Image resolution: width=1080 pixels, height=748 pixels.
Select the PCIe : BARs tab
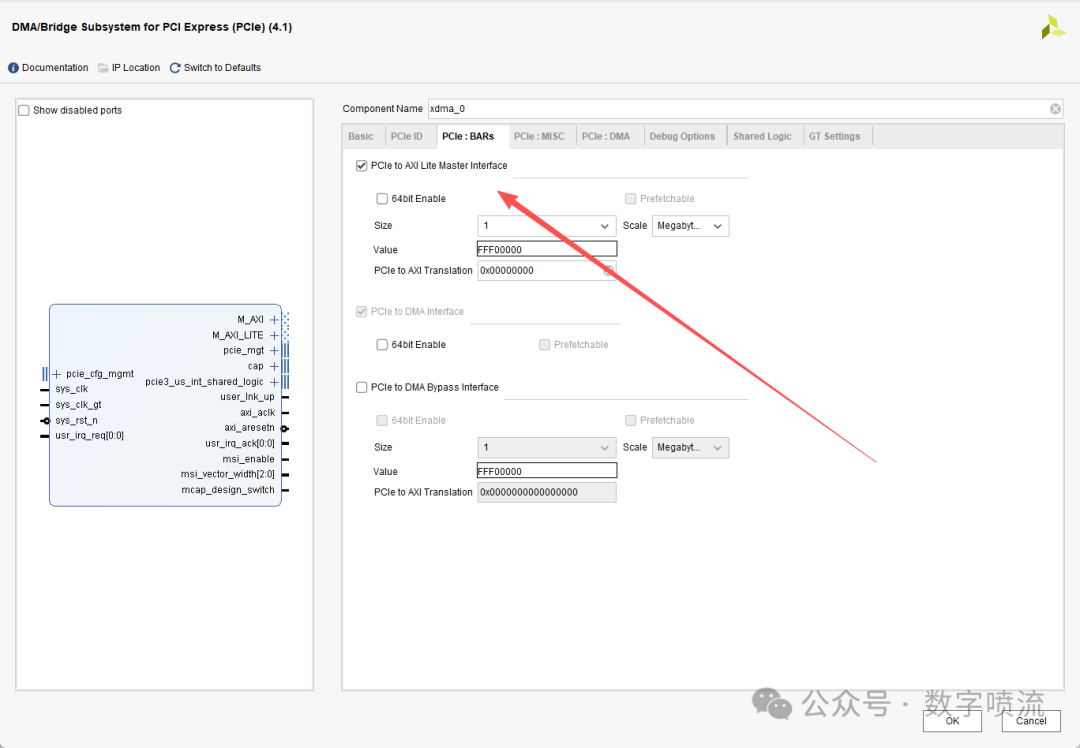point(468,136)
